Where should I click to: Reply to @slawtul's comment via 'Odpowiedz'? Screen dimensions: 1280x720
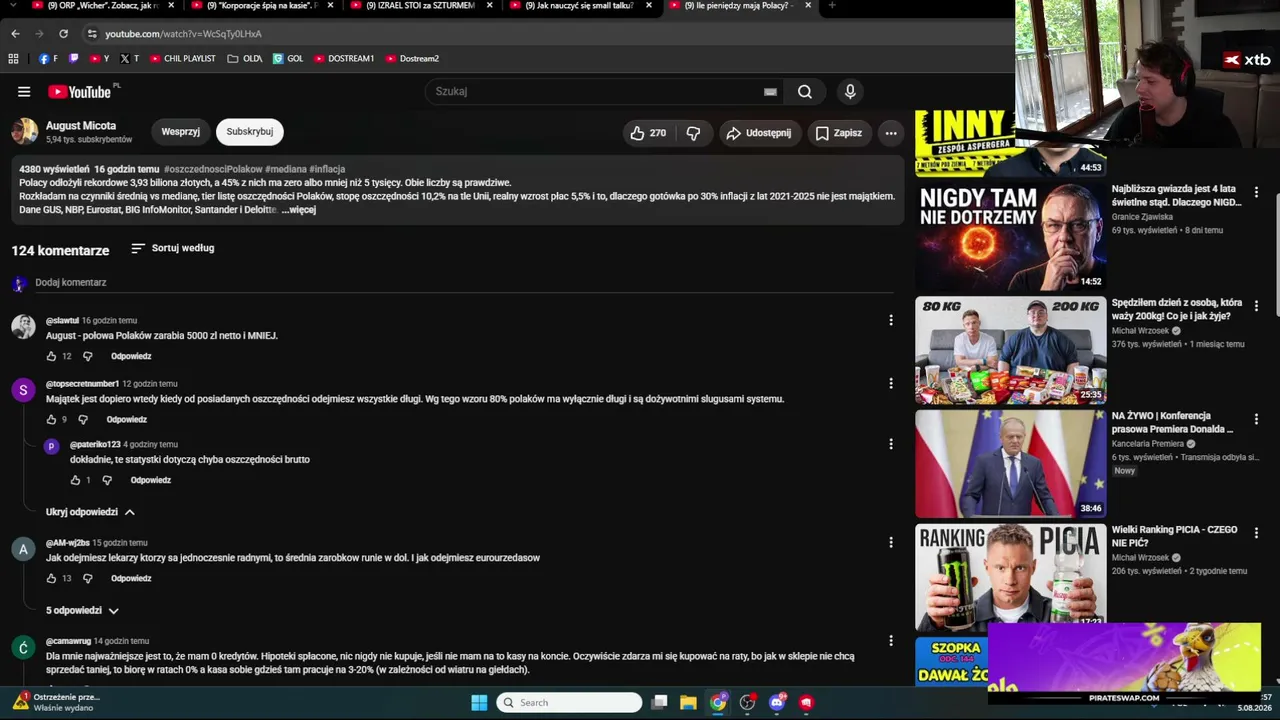point(131,356)
